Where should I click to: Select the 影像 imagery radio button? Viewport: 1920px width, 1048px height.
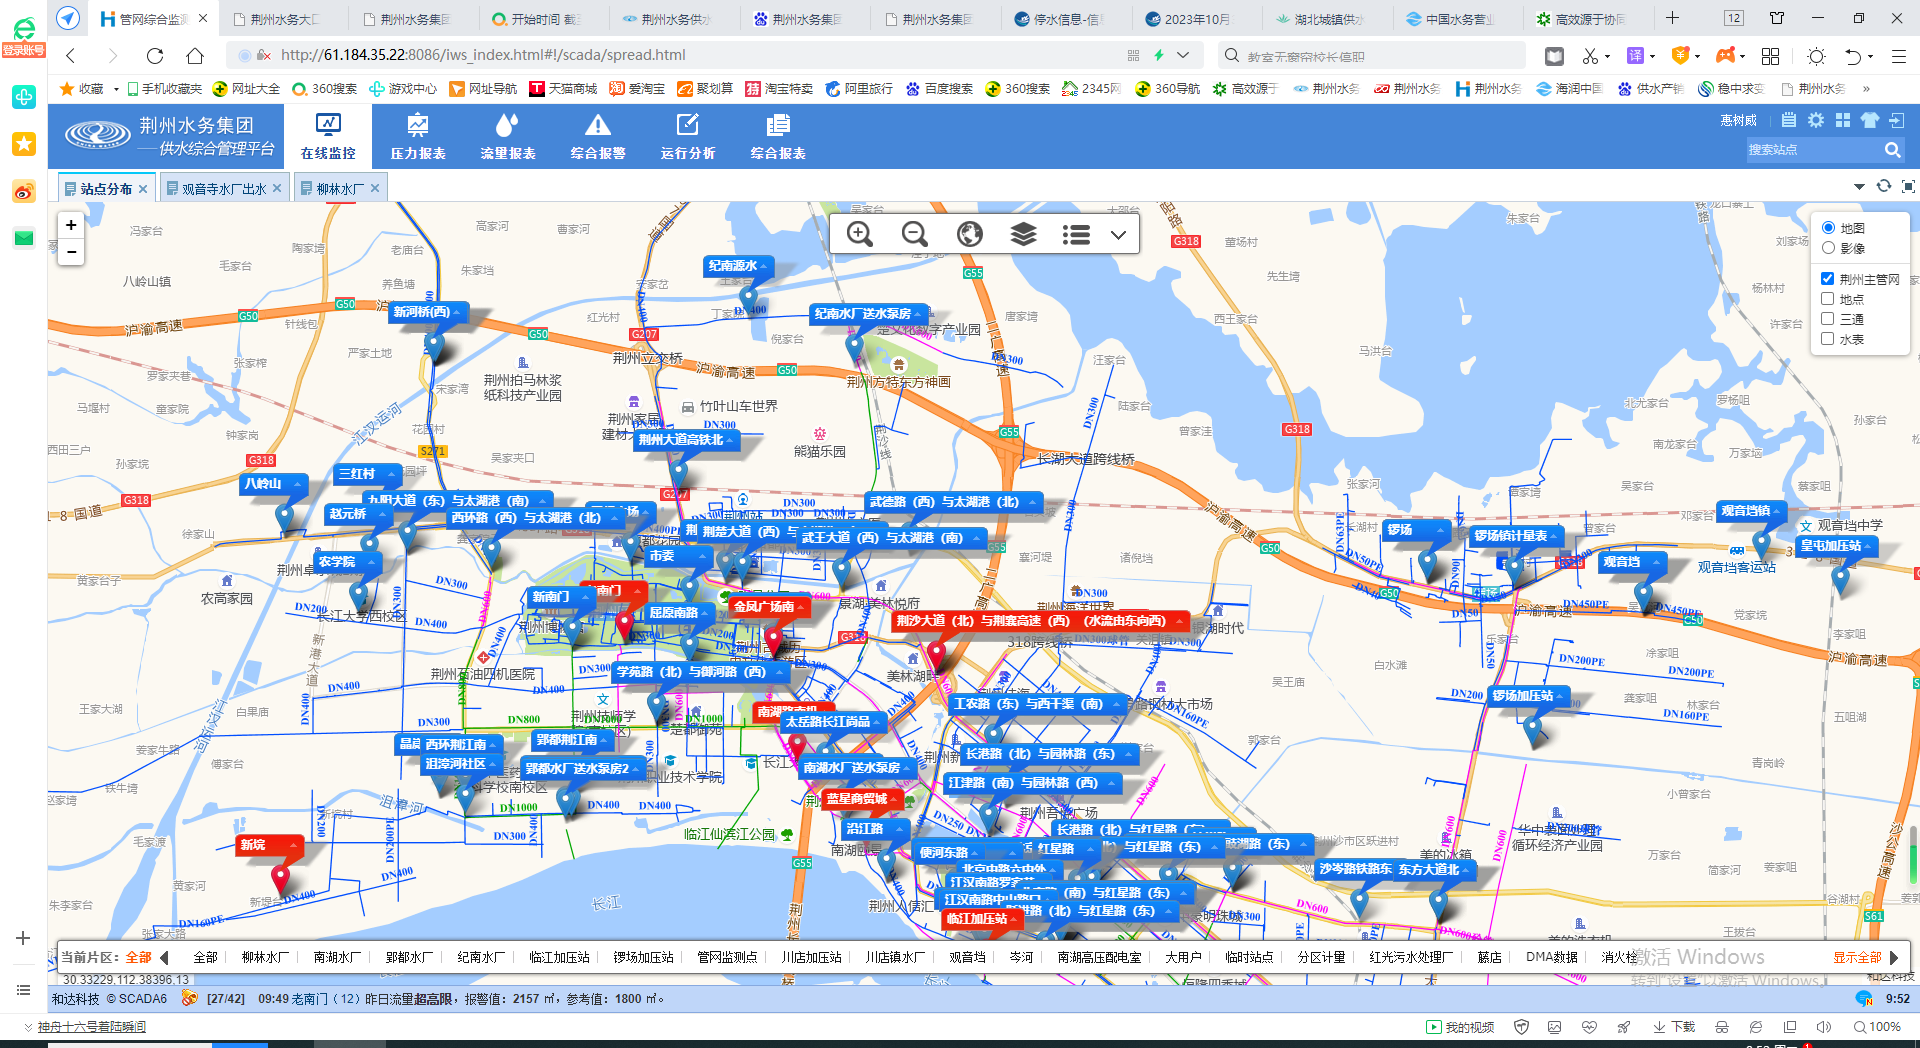pyautogui.click(x=1829, y=248)
